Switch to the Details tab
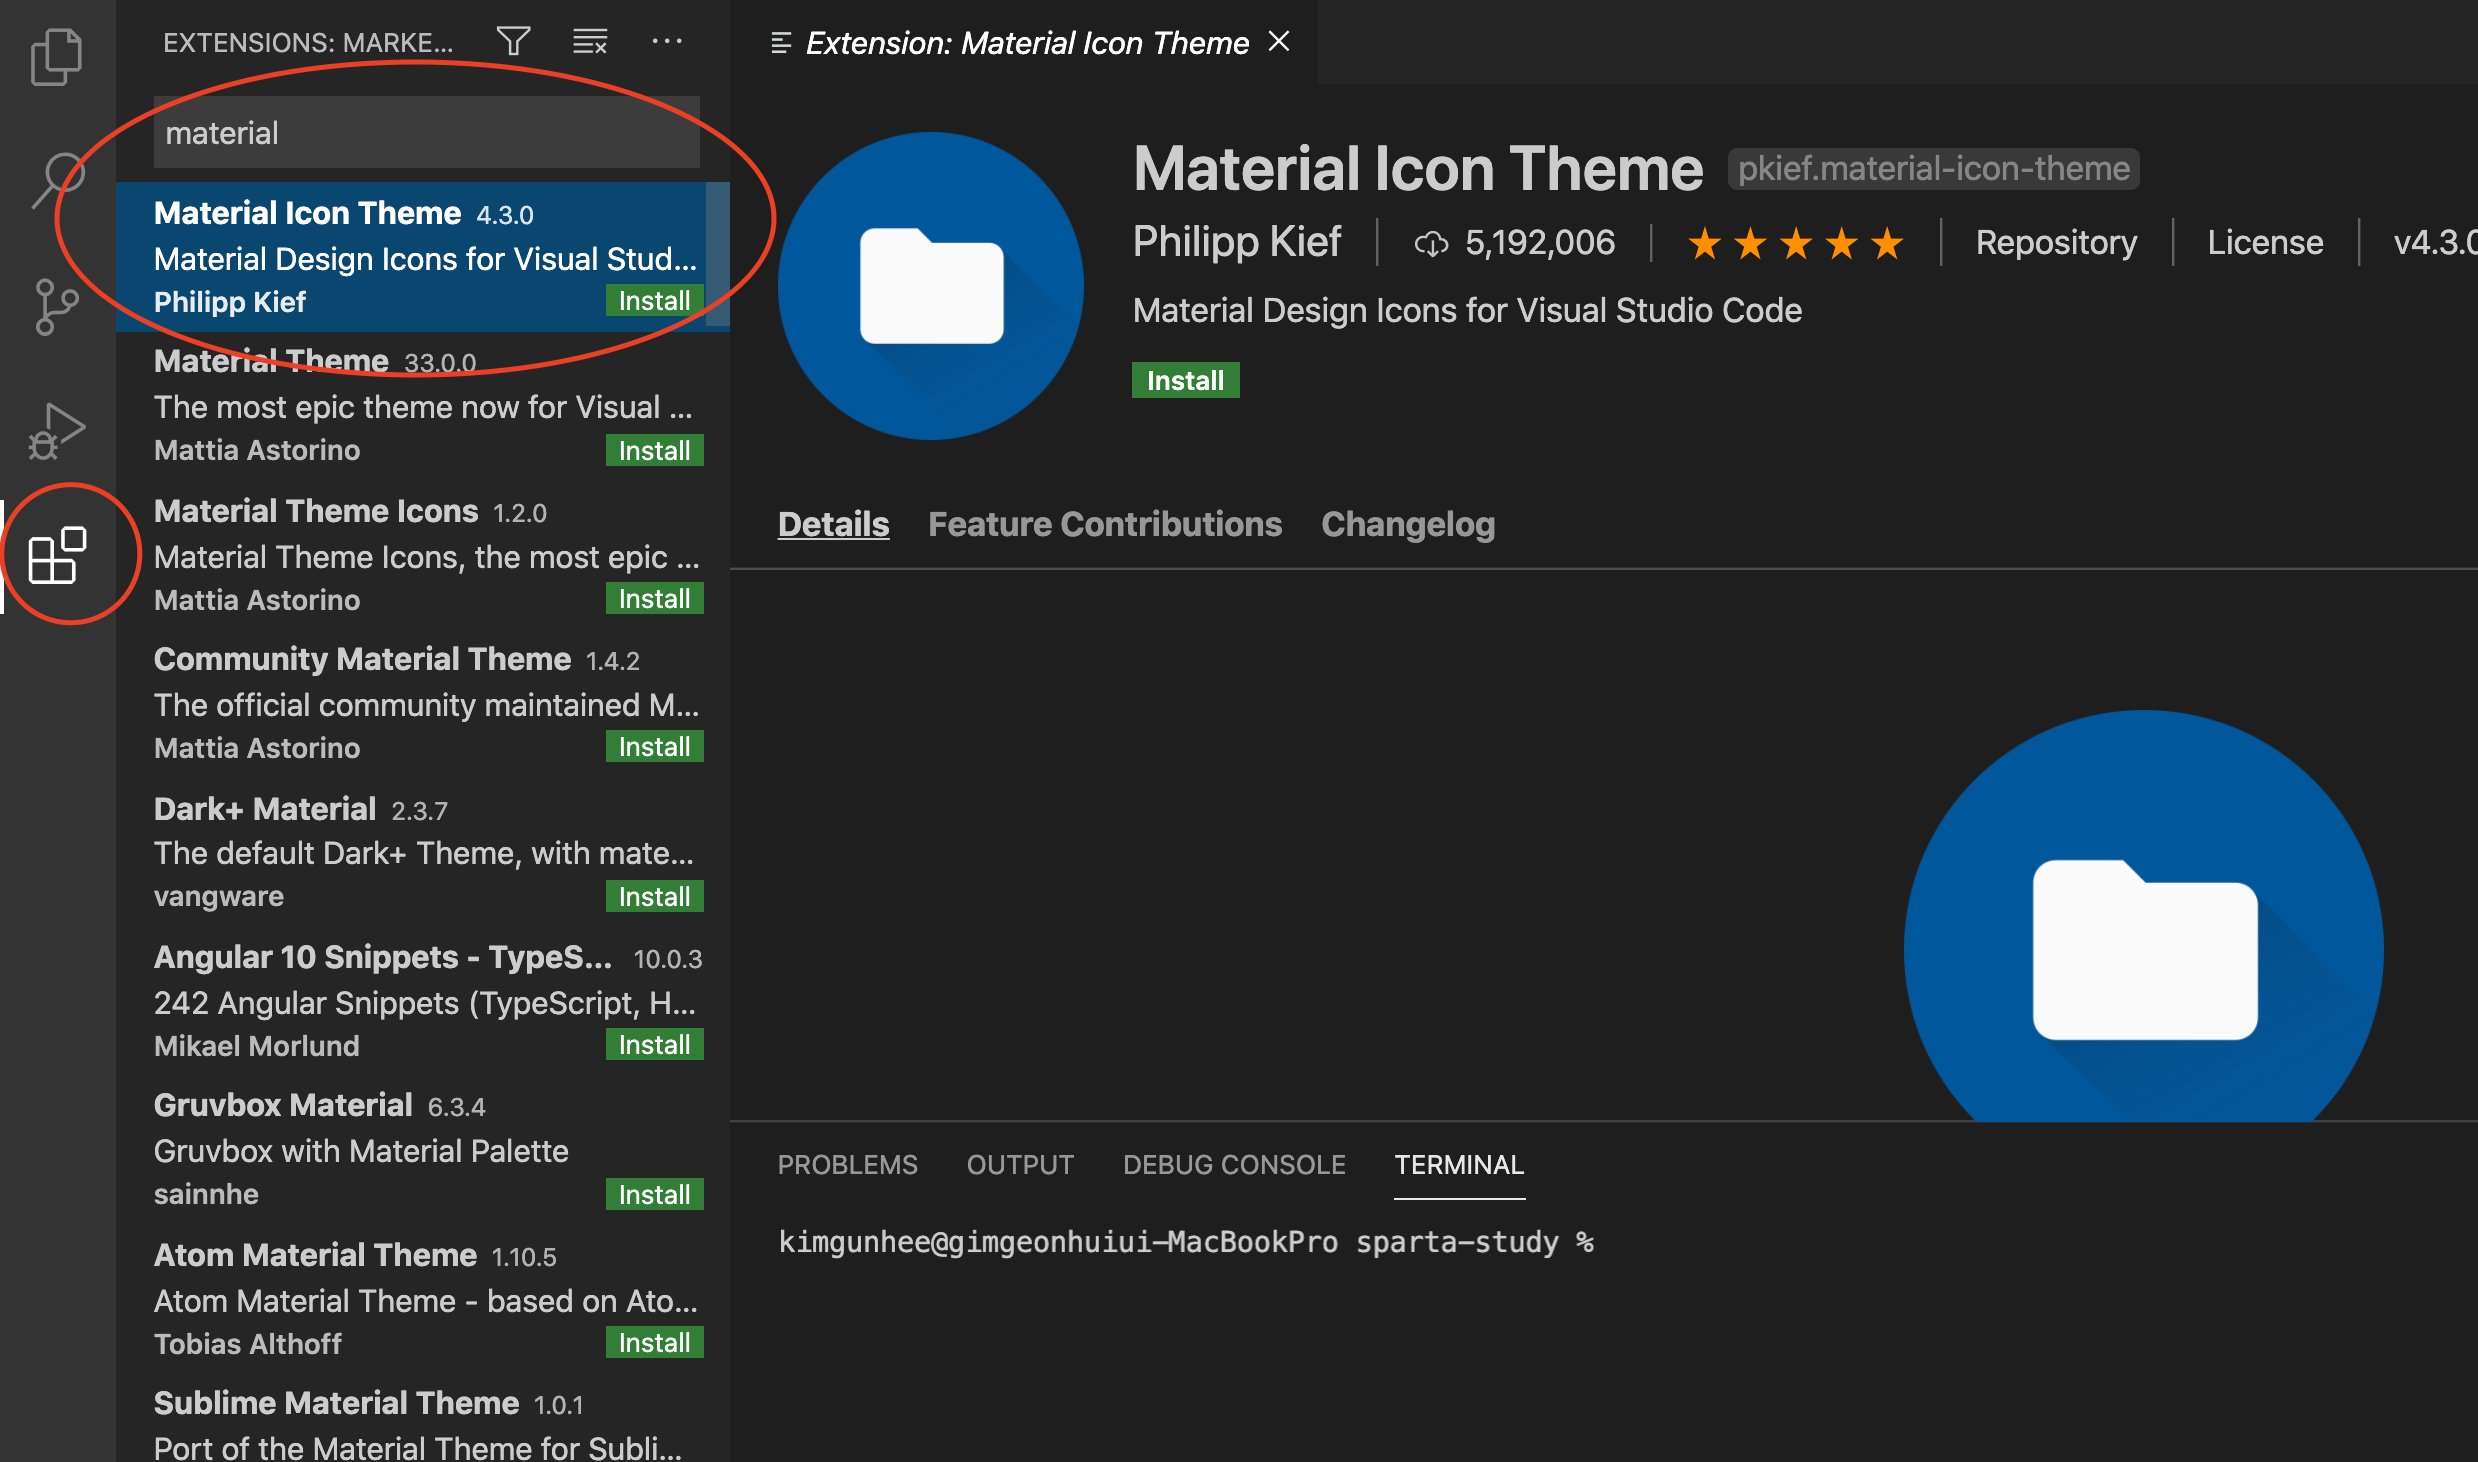Viewport: 2478px width, 1462px height. [x=833, y=524]
